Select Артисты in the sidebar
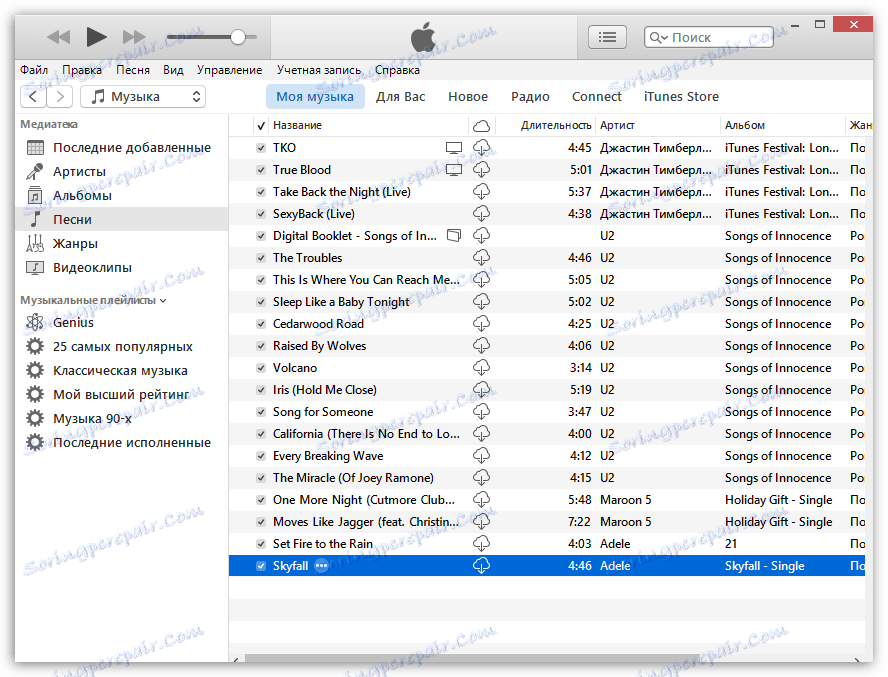The width and height of the screenshot is (888, 677). [121, 172]
